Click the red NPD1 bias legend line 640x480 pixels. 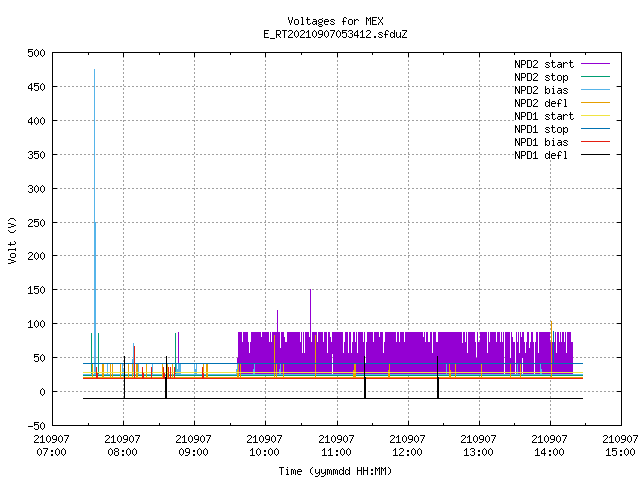pyautogui.click(x=595, y=142)
